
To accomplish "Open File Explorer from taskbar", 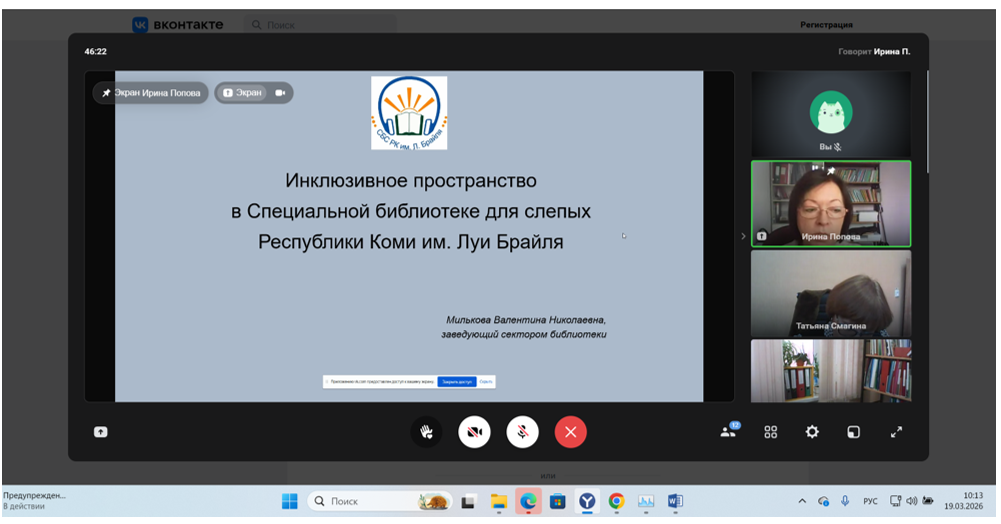I will [x=499, y=502].
